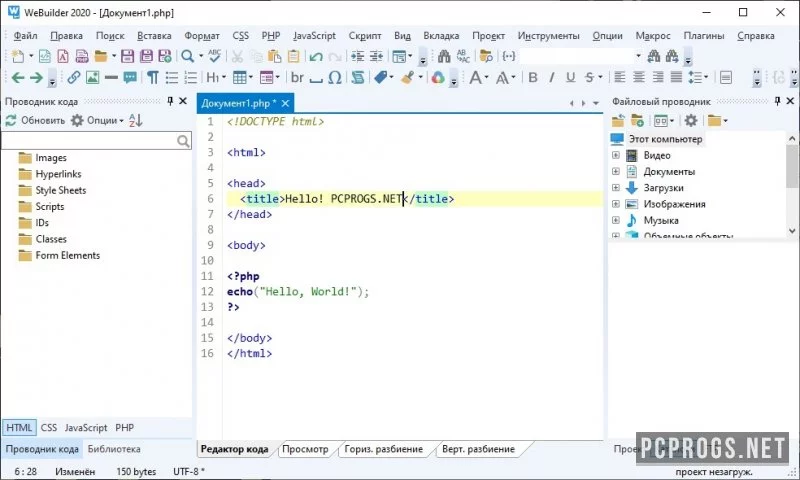The image size is (800, 480).
Task: Click the Обновить refresh button
Action: [35, 120]
